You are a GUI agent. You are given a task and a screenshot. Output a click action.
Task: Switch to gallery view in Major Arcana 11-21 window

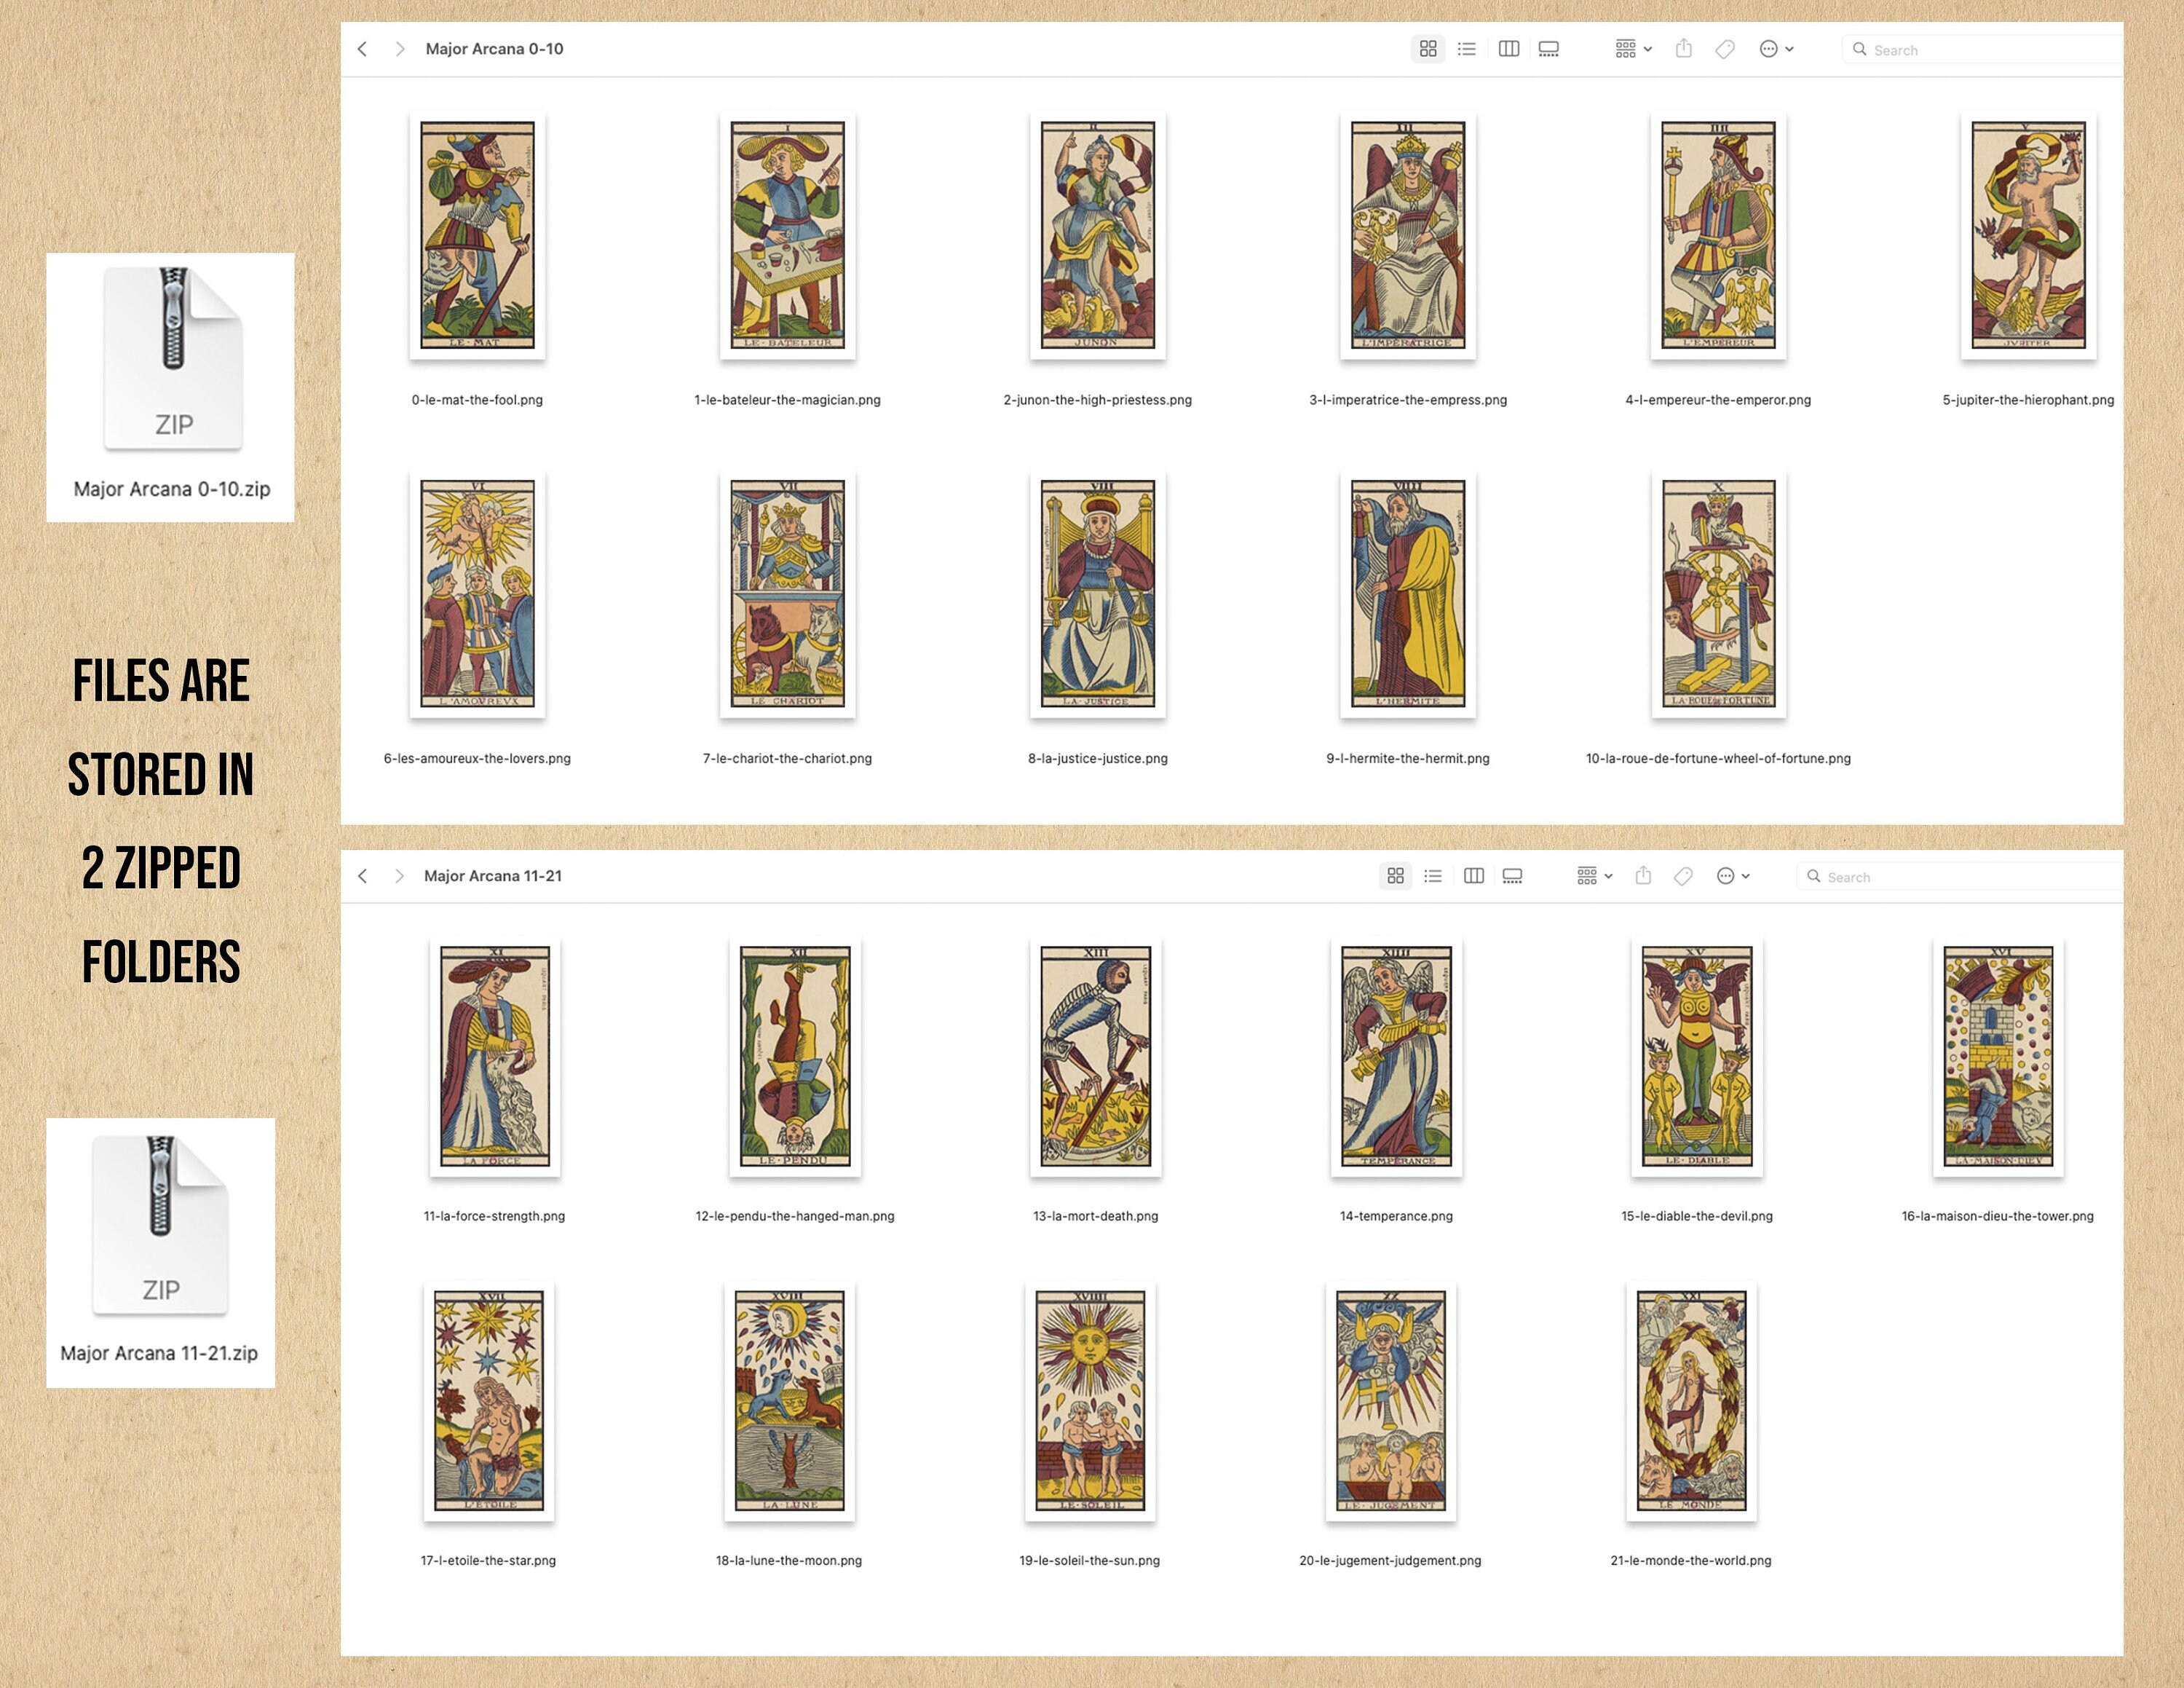tap(1513, 876)
